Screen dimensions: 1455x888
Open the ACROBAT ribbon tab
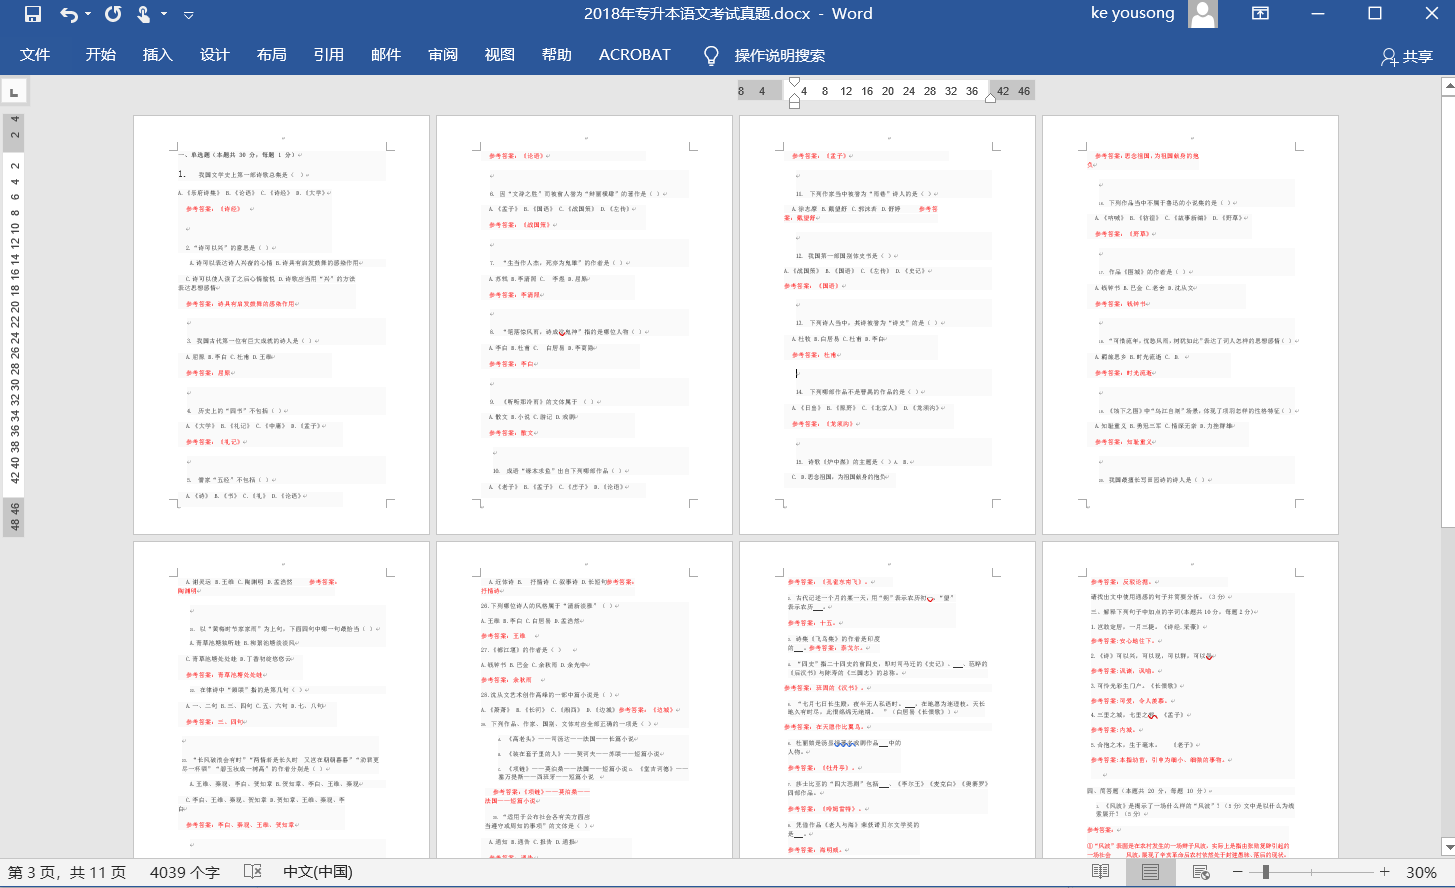pyautogui.click(x=634, y=55)
